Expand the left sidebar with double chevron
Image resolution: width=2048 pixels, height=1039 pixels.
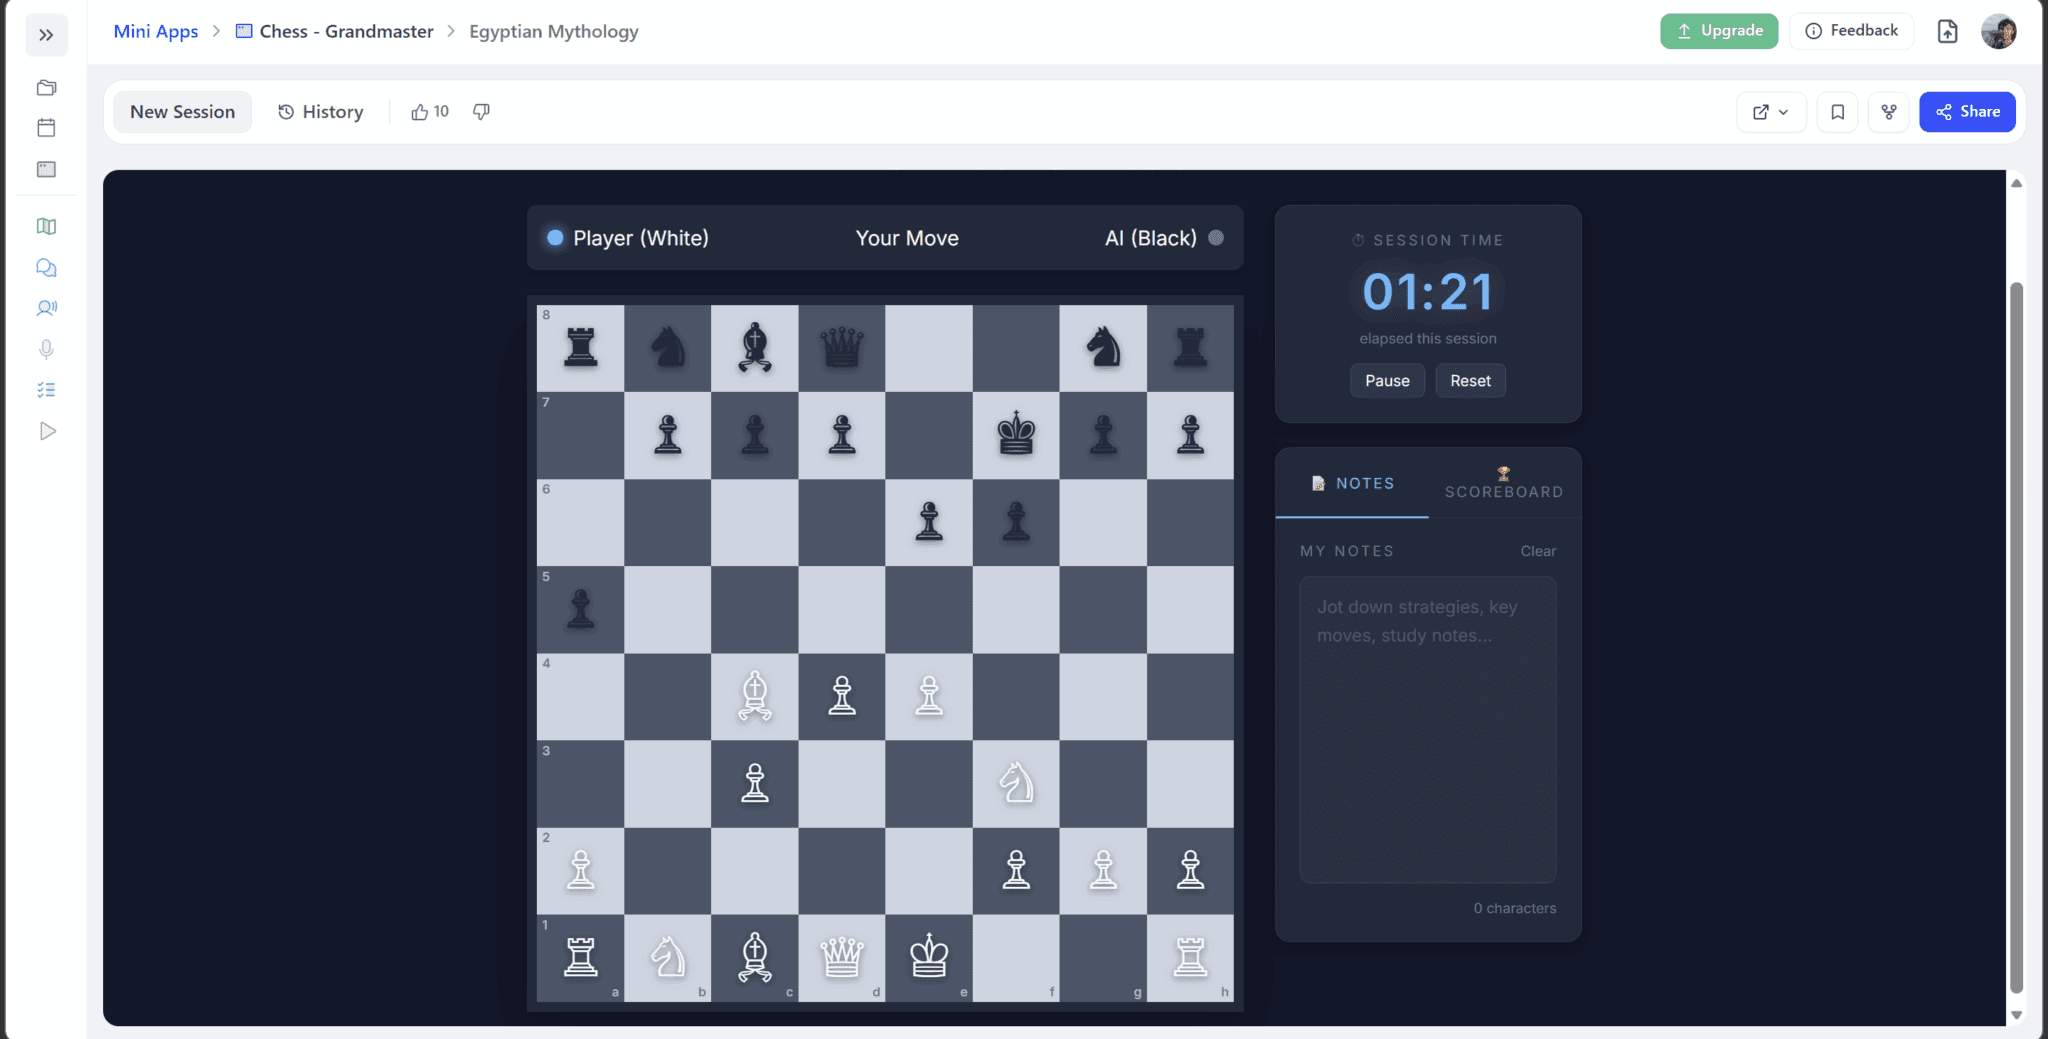tap(46, 35)
